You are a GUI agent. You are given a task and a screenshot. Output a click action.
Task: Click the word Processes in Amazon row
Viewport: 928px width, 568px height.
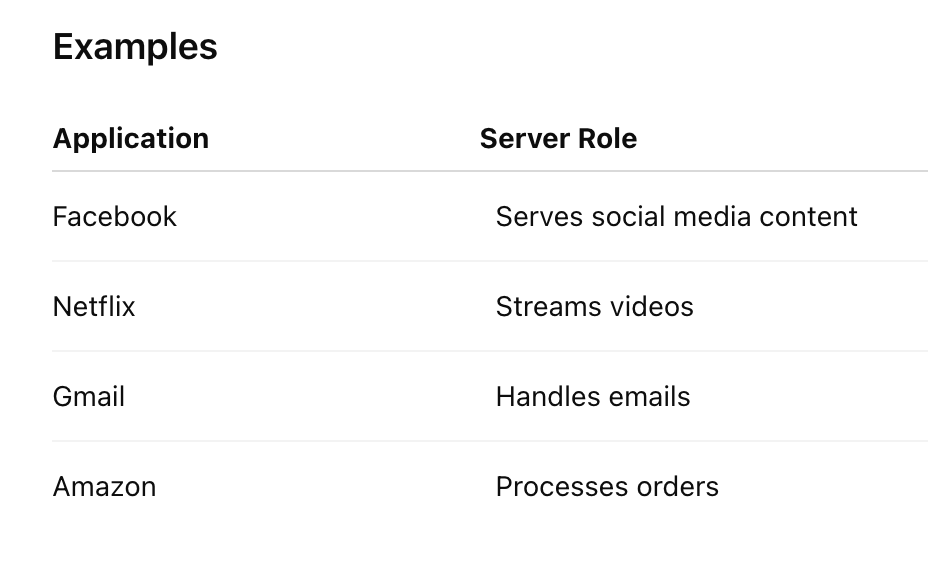[x=562, y=487]
